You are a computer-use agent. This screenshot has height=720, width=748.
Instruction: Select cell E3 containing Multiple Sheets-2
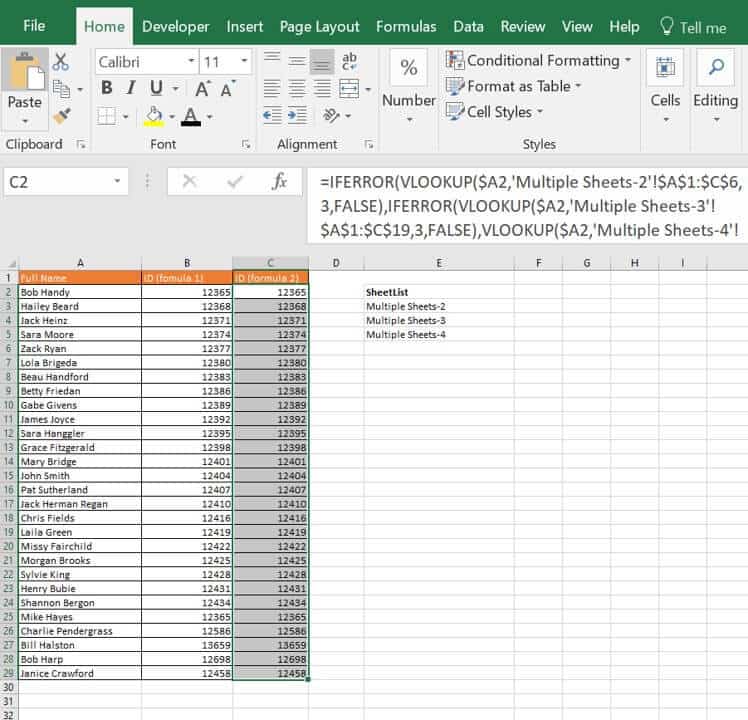coord(438,306)
